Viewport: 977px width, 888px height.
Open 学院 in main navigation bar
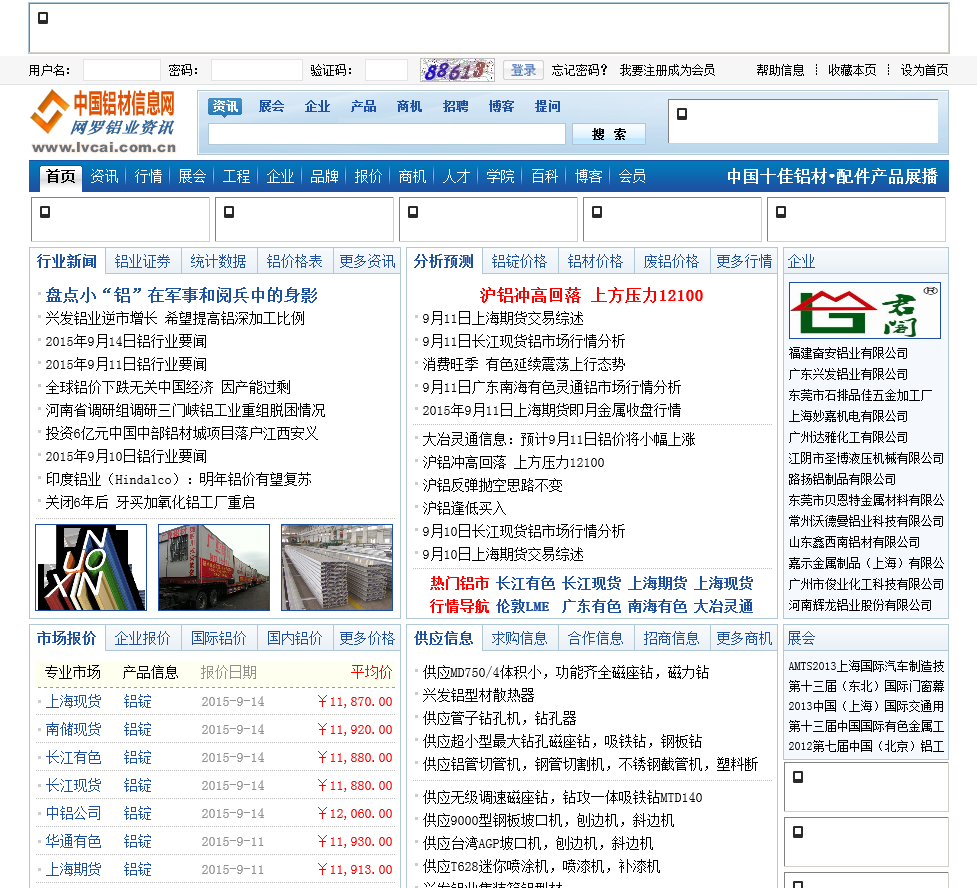500,176
